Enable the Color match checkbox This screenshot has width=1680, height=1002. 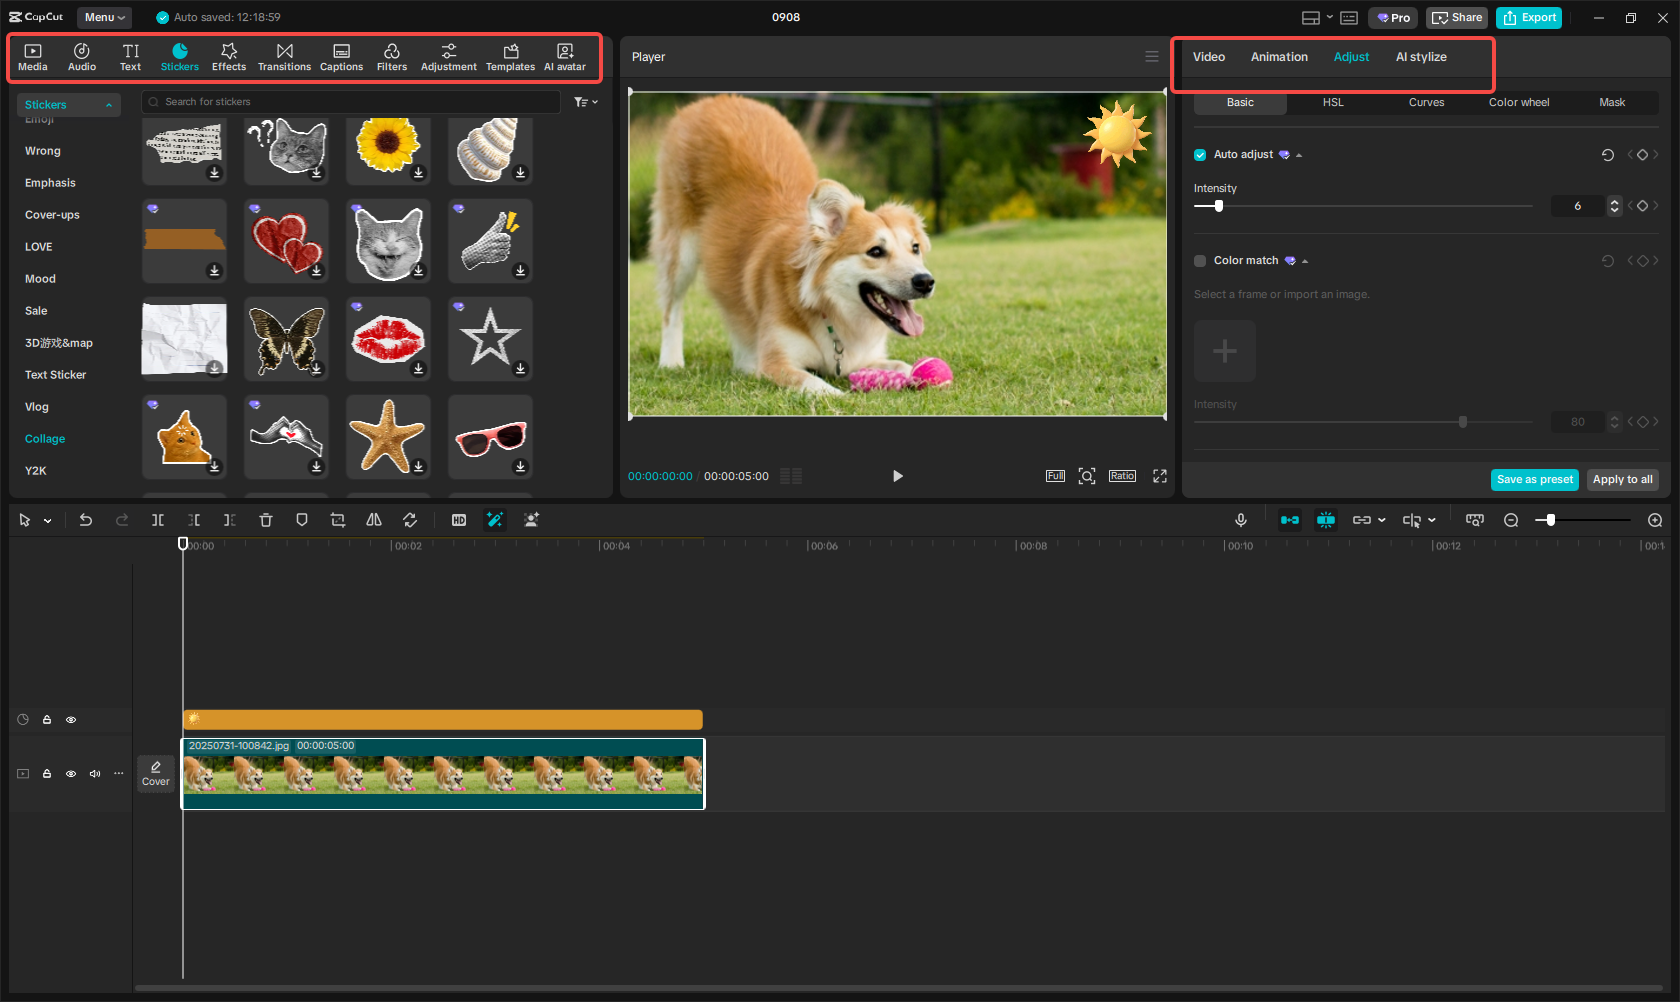(1199, 260)
